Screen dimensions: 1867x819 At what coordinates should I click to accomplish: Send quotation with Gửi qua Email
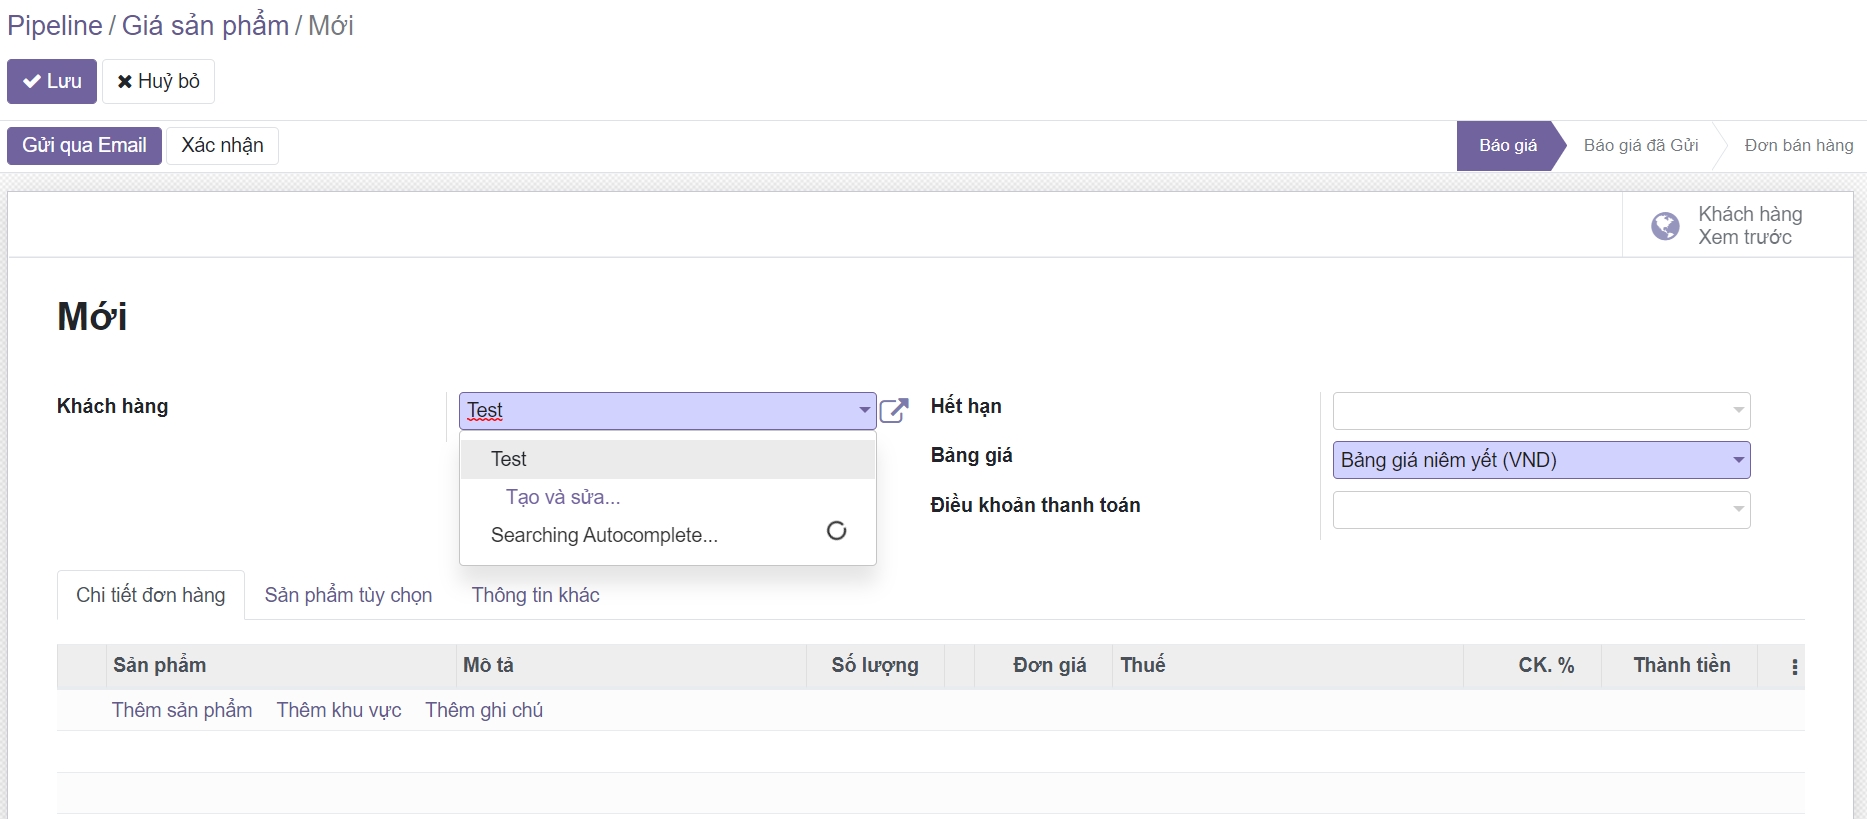84,146
